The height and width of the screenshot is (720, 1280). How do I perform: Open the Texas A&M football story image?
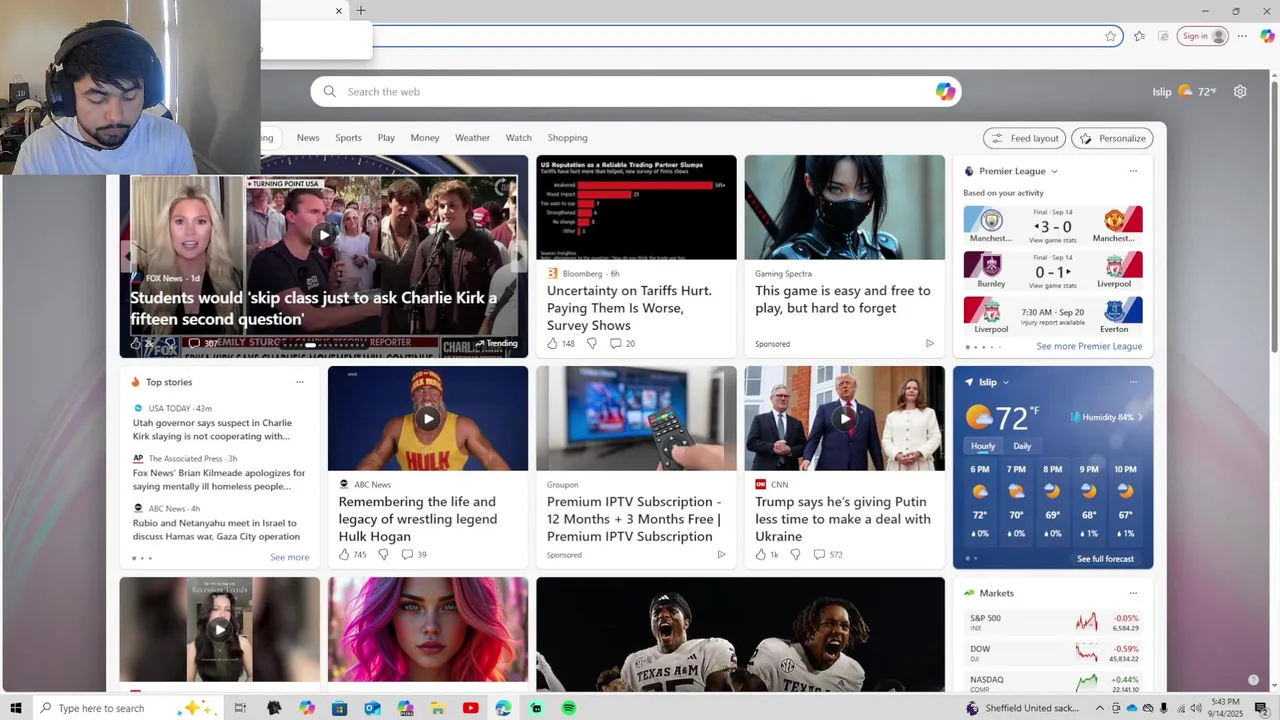pos(740,634)
